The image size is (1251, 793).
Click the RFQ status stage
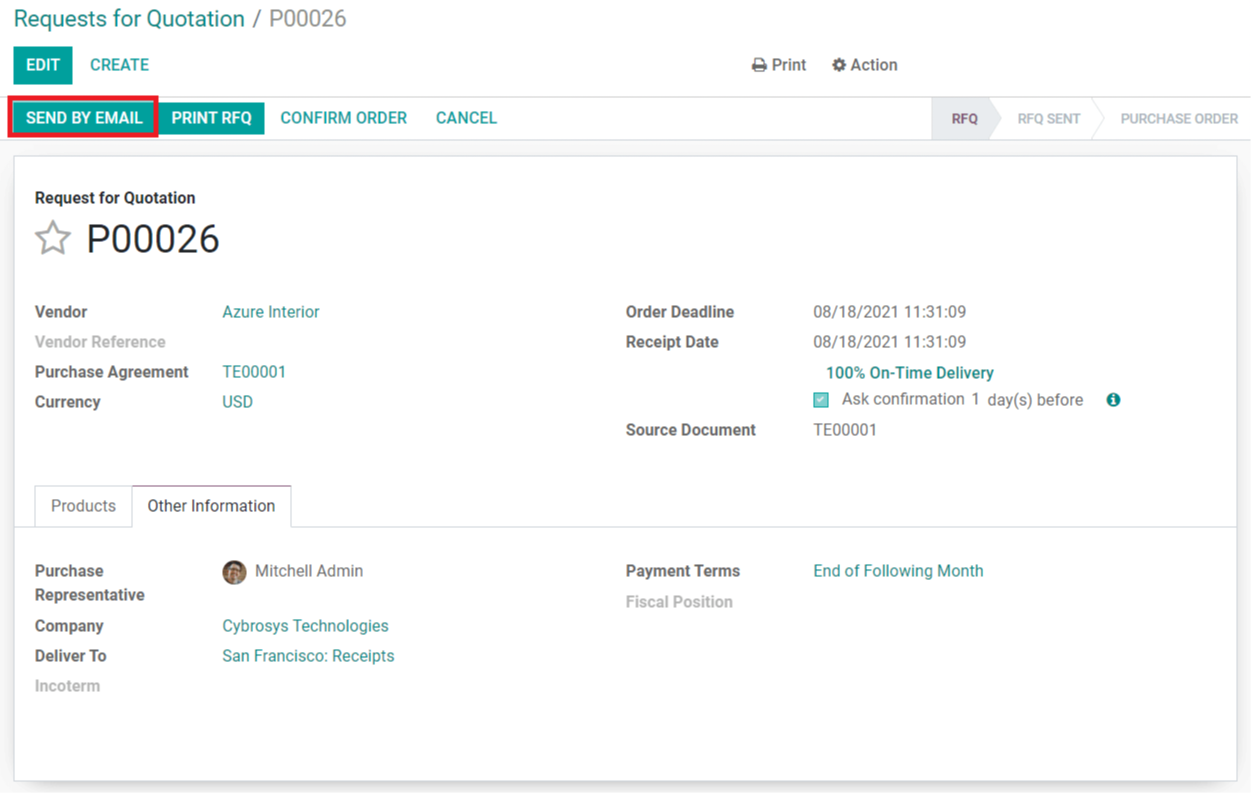[965, 118]
